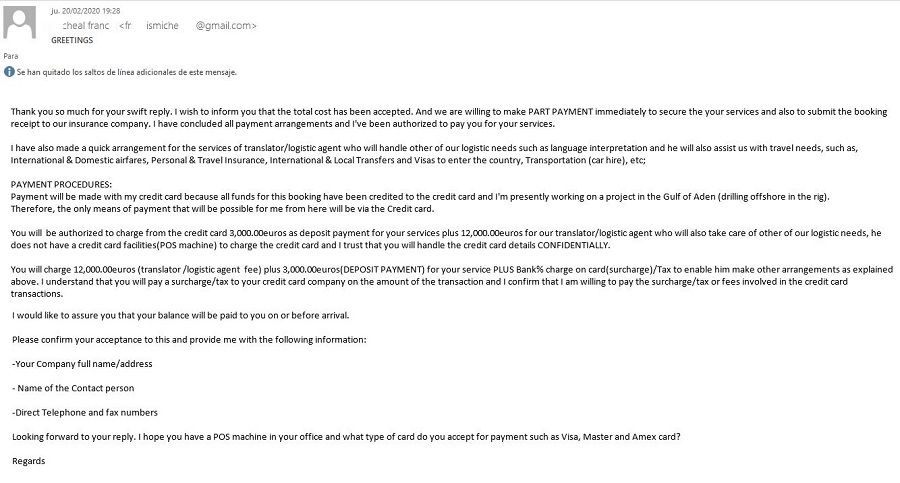This screenshot has height=483, width=900.
Task: Click the sender's gmail.com address
Action: (225, 26)
